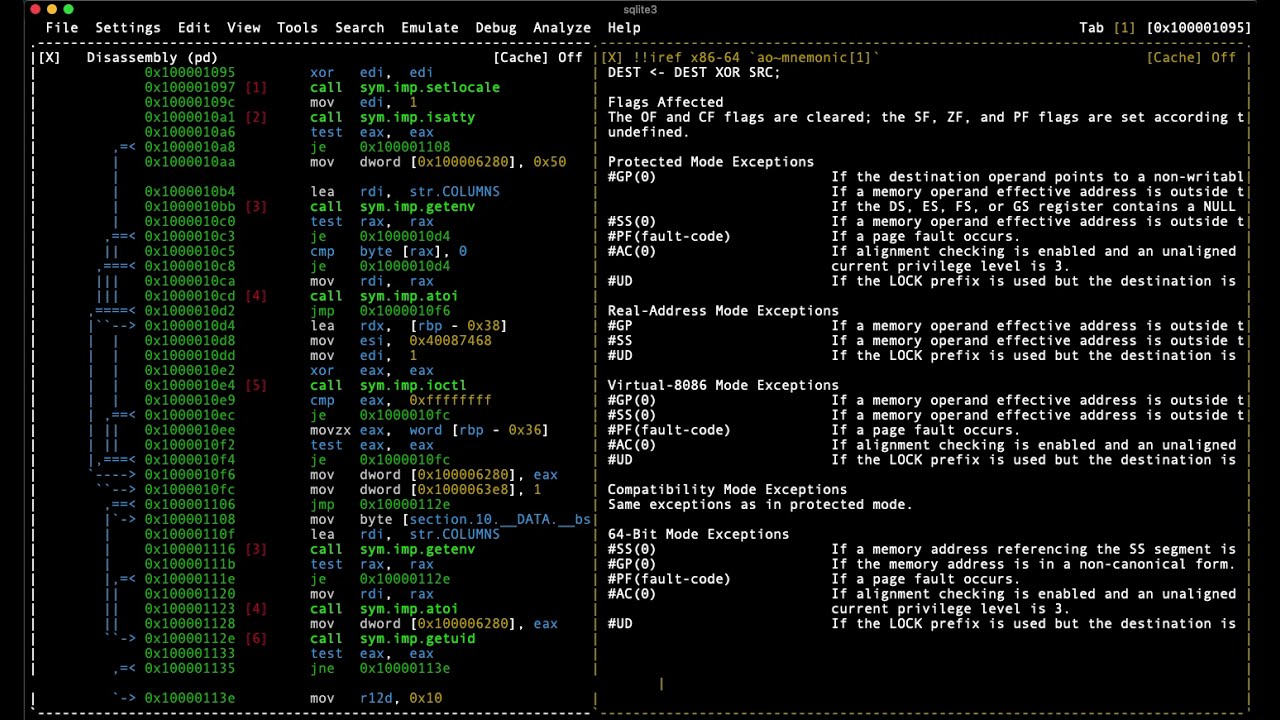Click #UD under Protected Mode Exceptions

tap(620, 281)
